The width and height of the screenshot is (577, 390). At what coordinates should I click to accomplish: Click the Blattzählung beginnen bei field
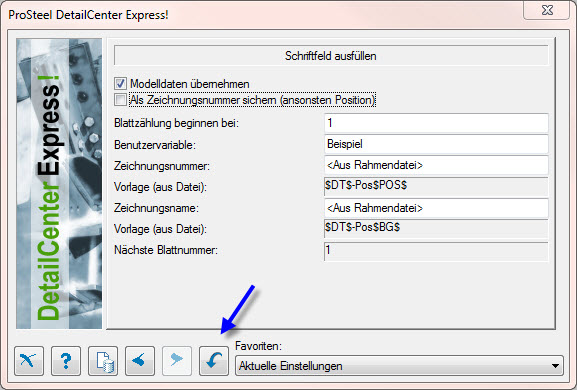(436, 123)
